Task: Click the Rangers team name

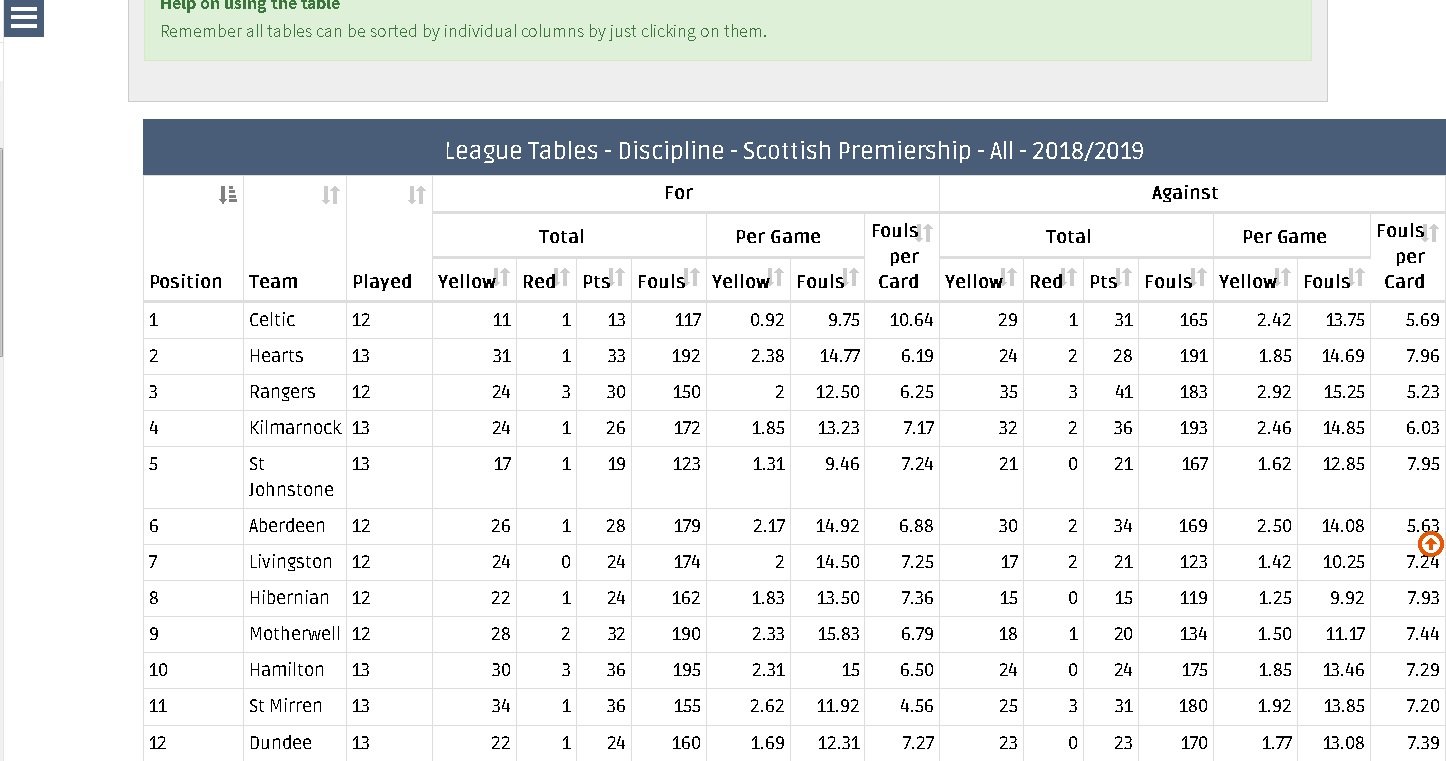Action: coord(282,392)
